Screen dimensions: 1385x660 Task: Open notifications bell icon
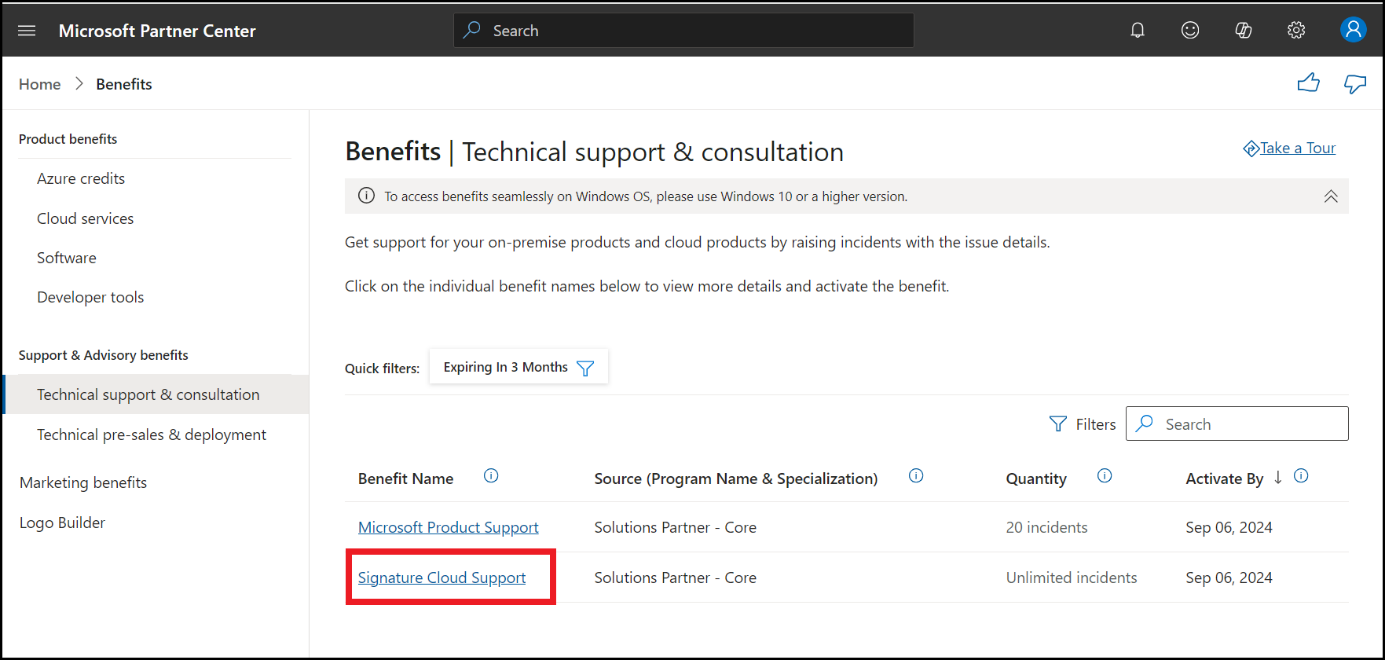pyautogui.click(x=1137, y=31)
